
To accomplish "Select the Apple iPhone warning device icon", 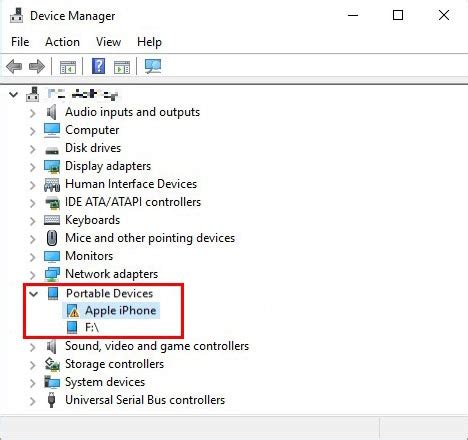I will click(72, 311).
